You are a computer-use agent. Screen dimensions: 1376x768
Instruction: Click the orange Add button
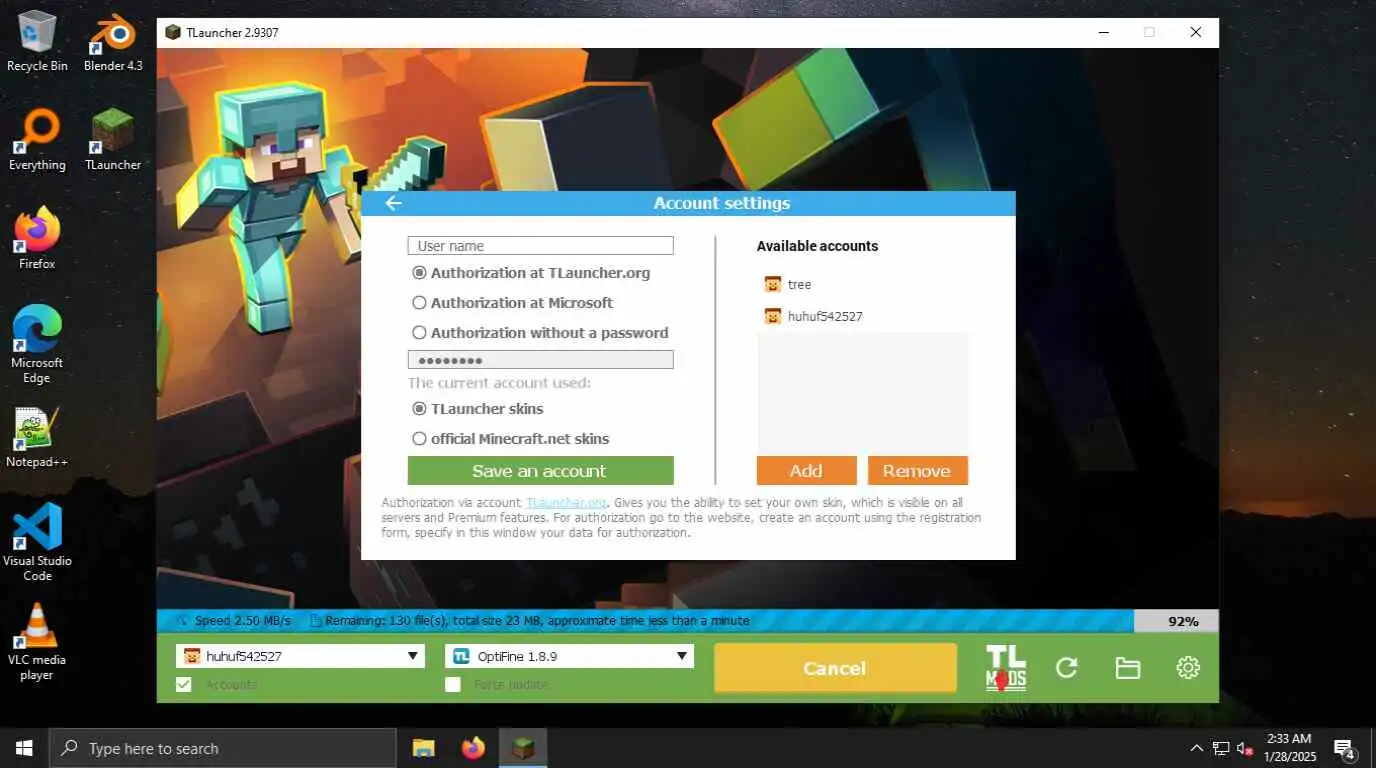pos(806,471)
